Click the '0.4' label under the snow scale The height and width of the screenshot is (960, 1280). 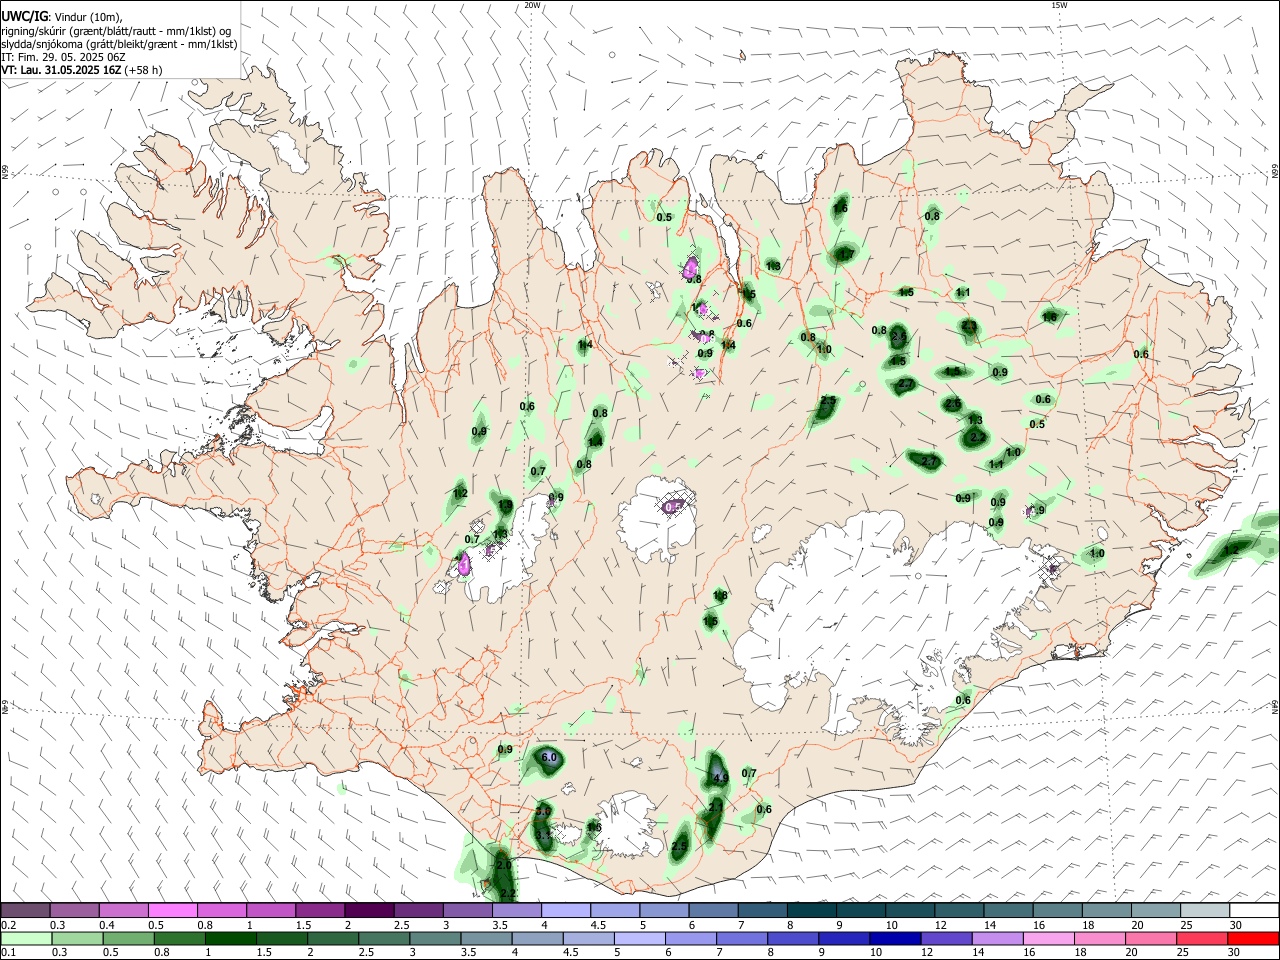click(x=106, y=925)
